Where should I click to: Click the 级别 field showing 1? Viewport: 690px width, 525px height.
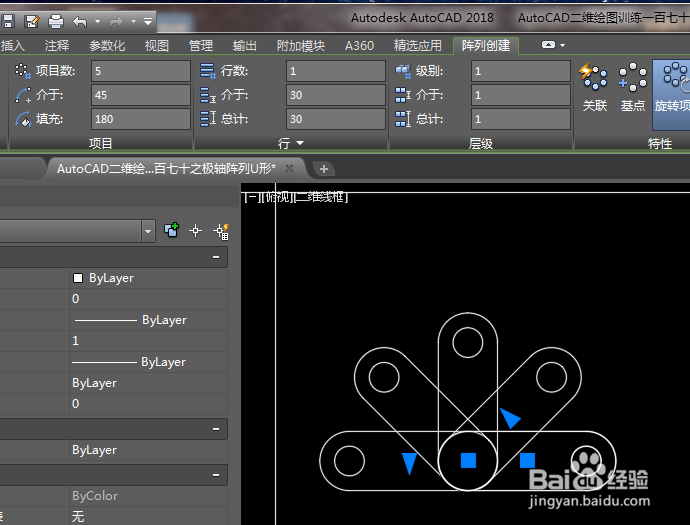tap(521, 71)
